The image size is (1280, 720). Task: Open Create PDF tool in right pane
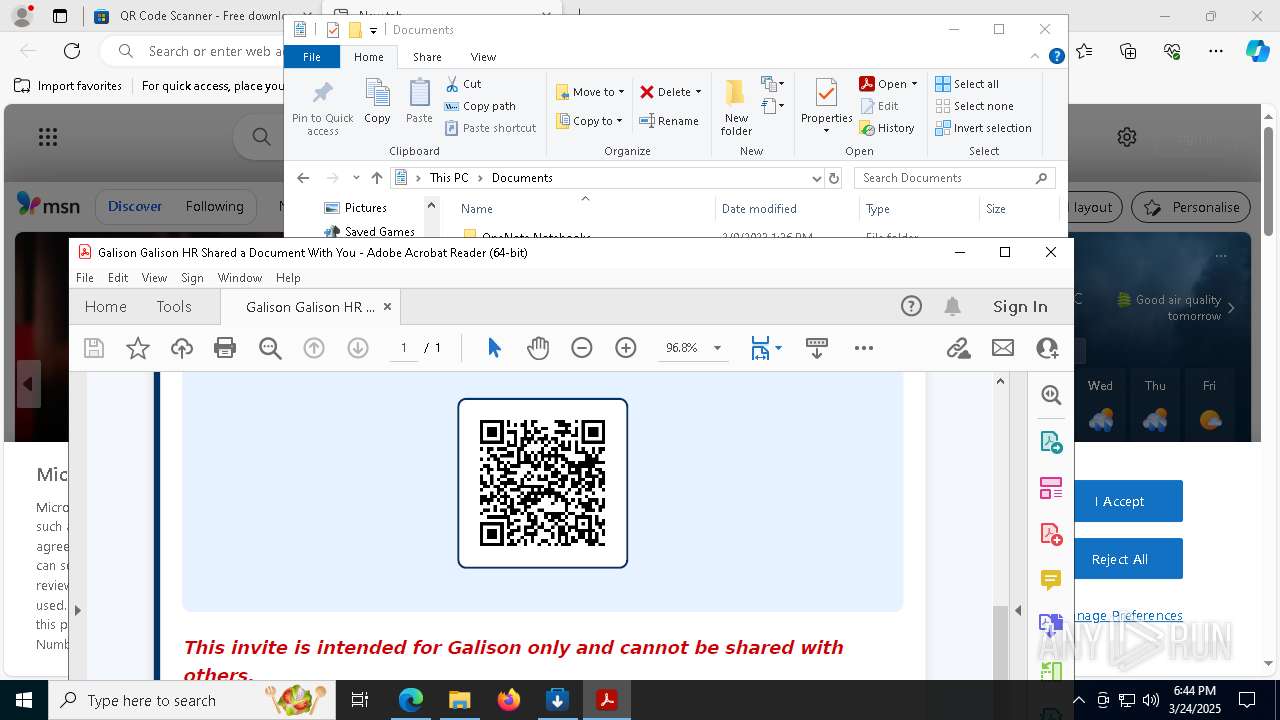click(x=1051, y=534)
